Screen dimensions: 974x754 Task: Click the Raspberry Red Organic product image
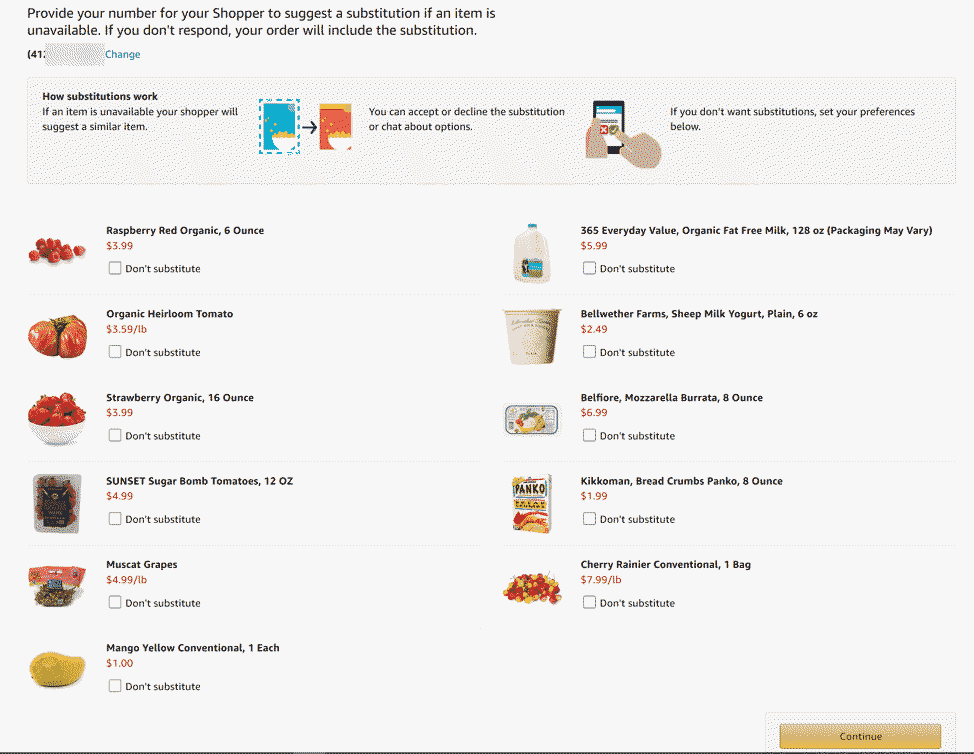[57, 249]
